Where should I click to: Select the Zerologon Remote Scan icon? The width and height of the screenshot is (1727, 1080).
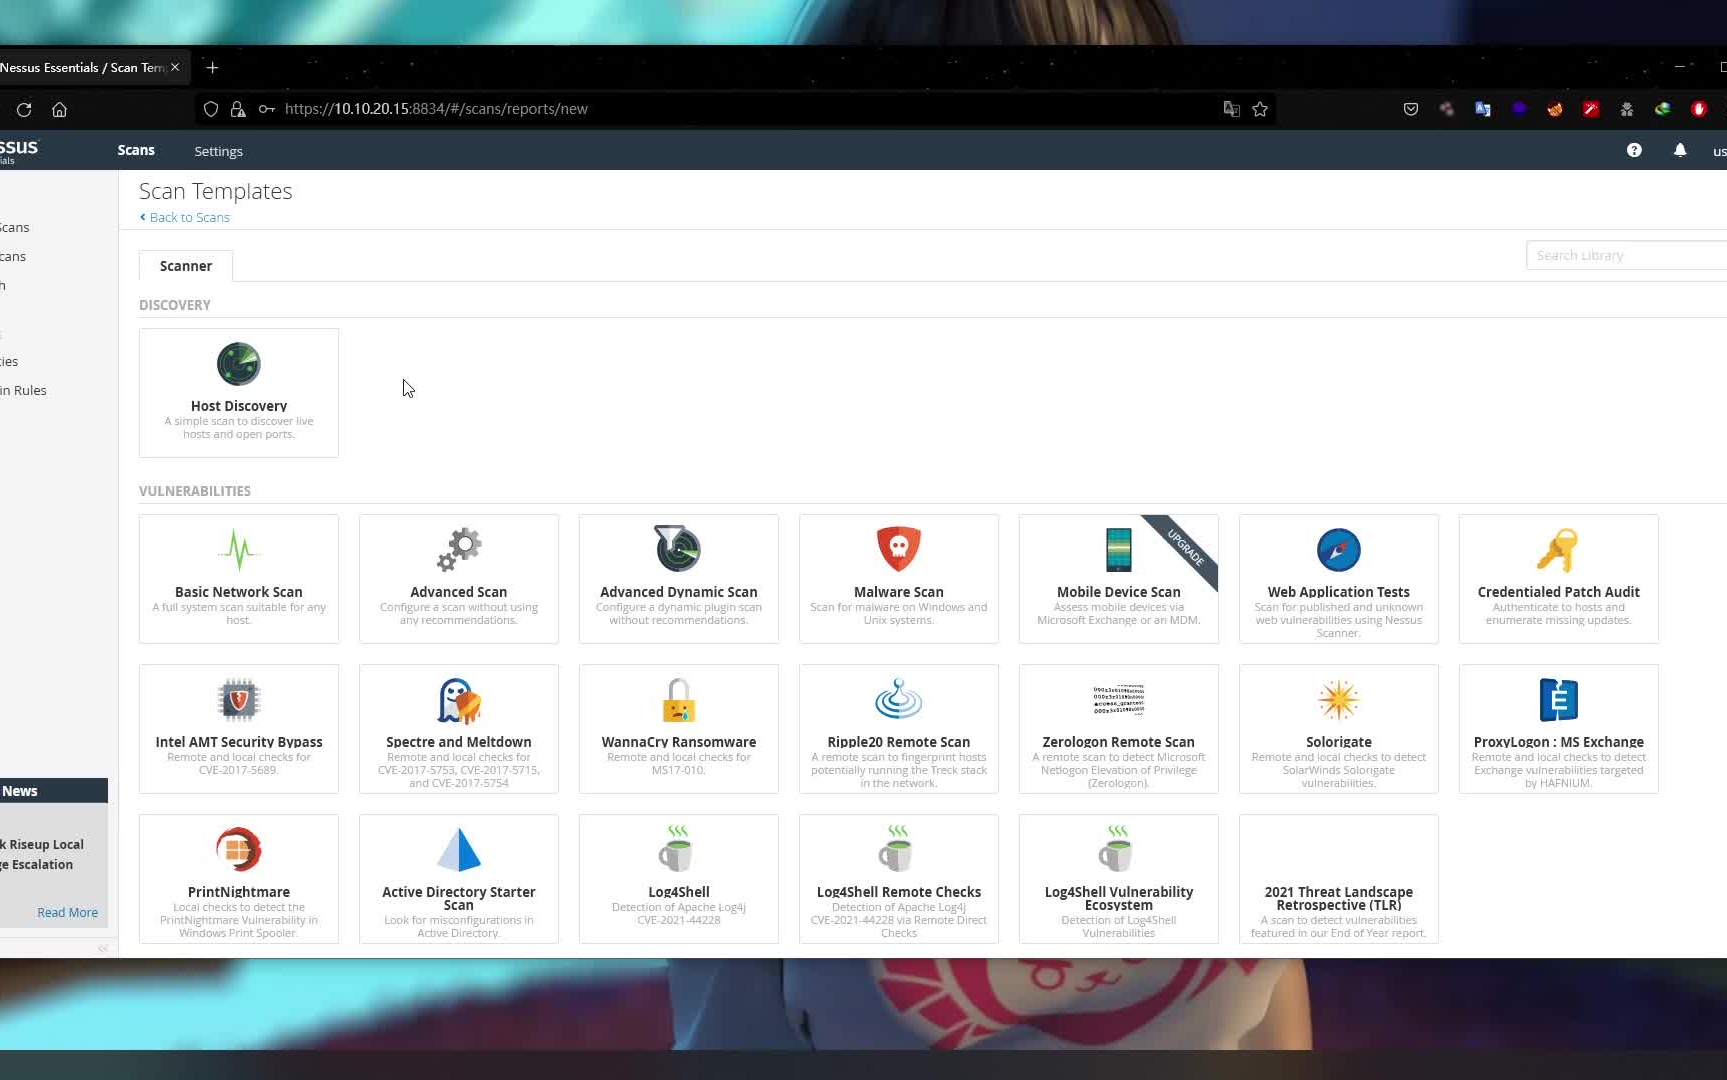coord(1119,699)
